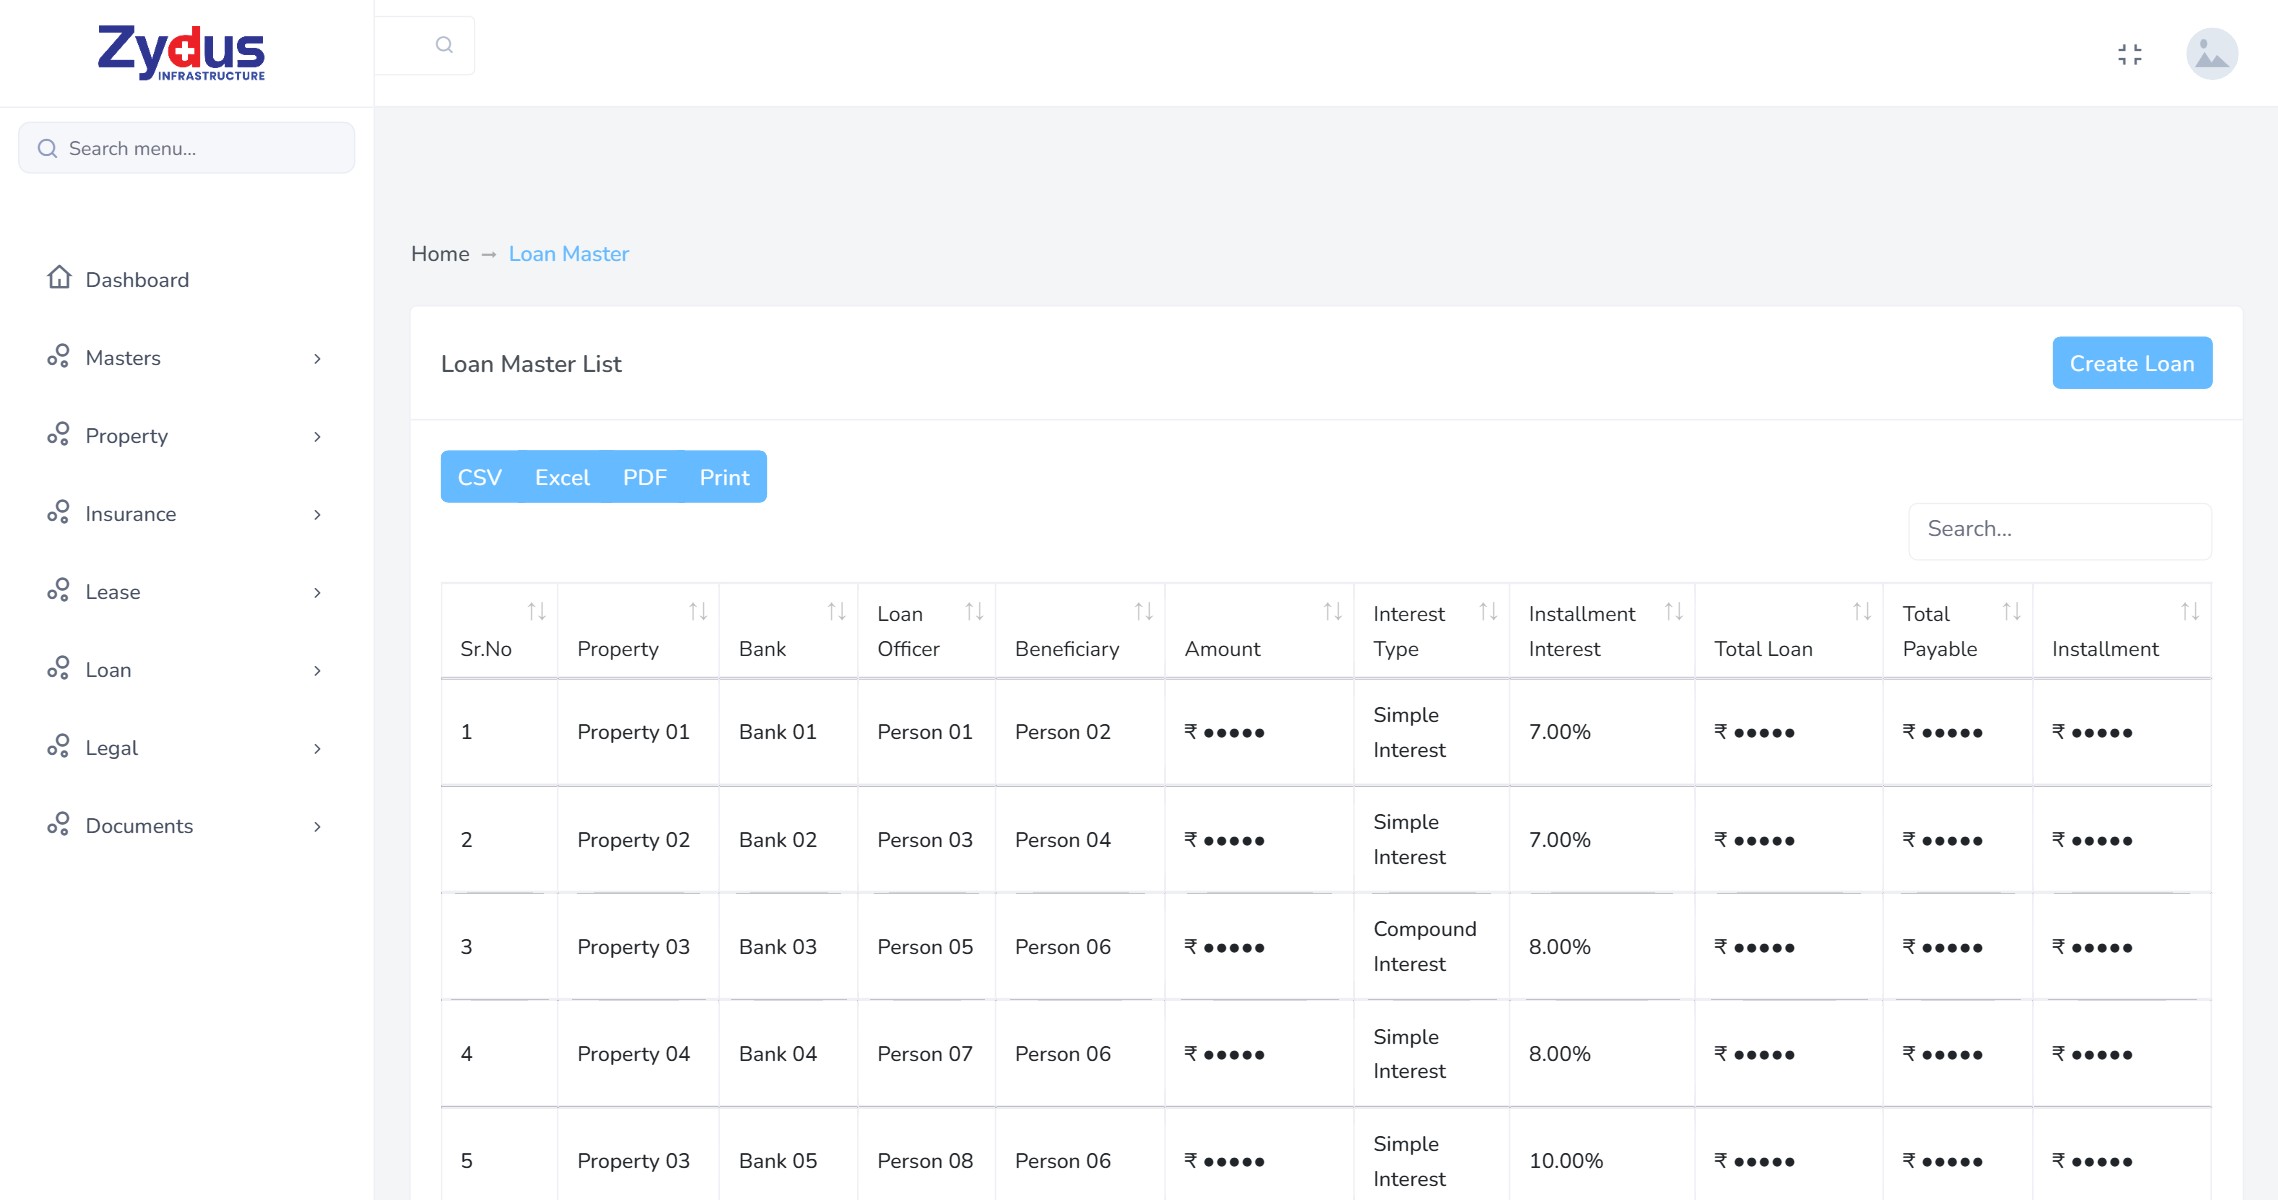Go to Home via breadcrumb

(x=440, y=254)
